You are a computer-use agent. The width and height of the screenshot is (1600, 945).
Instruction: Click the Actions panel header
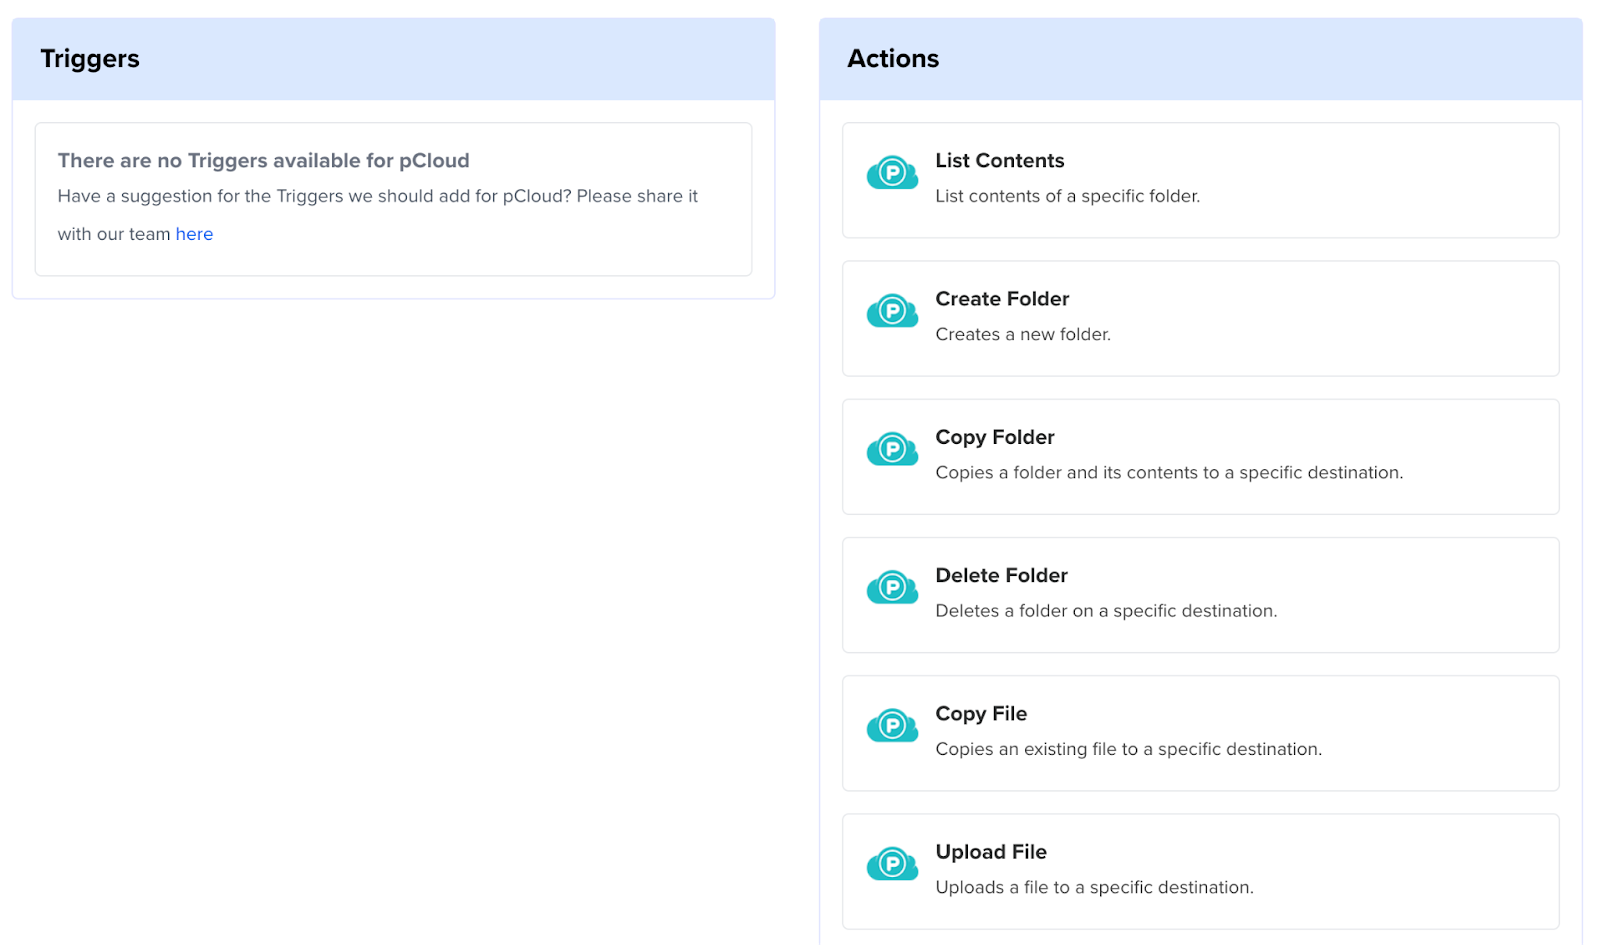point(893,59)
